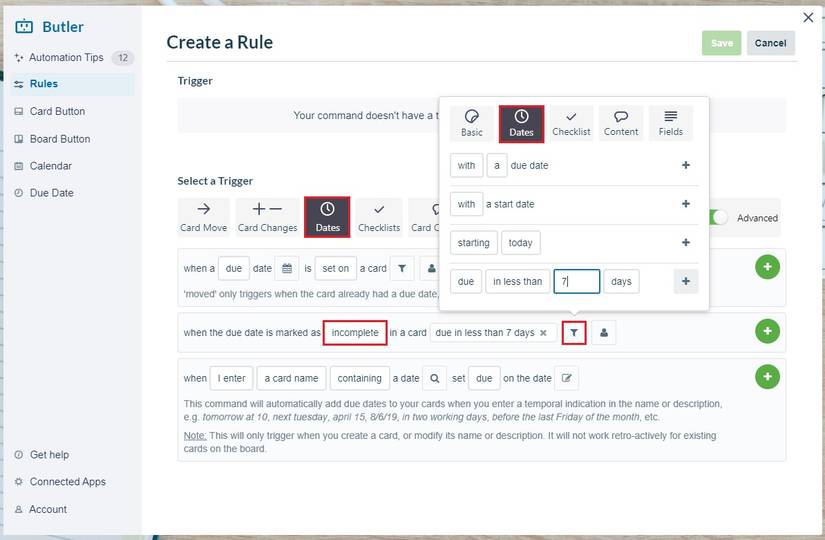
Task: Add the 'due in less than' filter
Action: pos(686,282)
